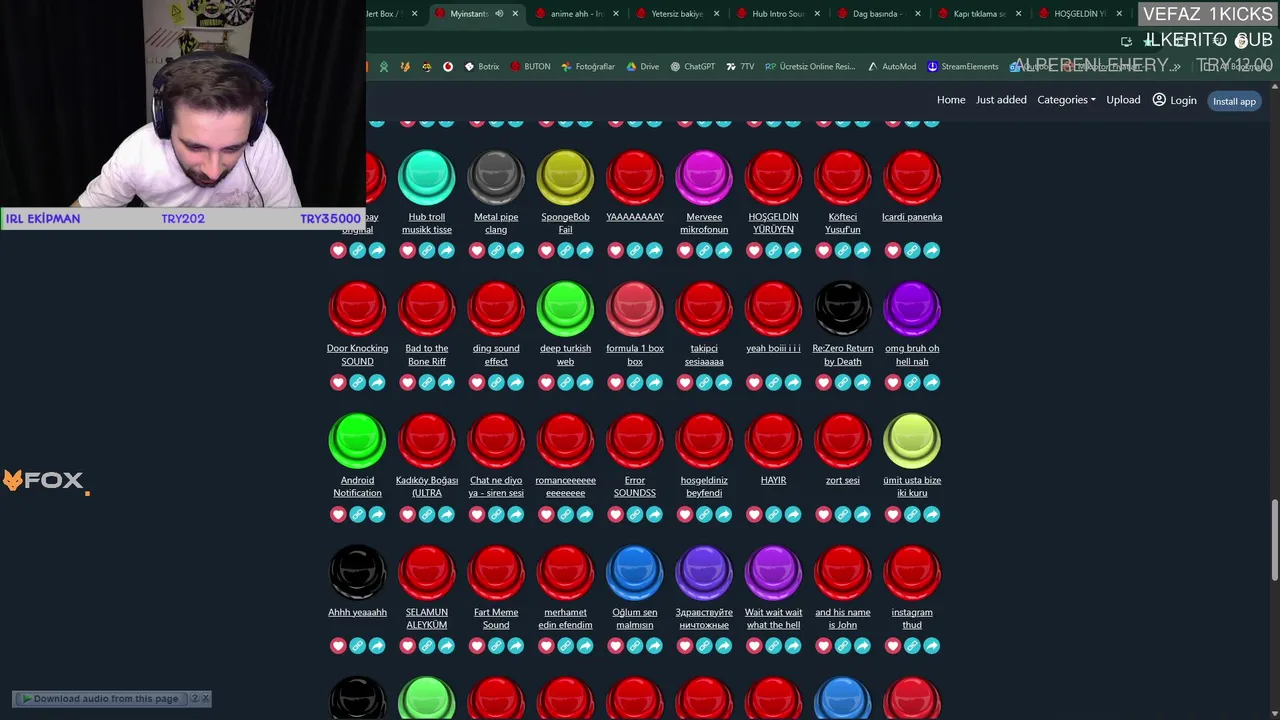Favorite the romanceeeeee sound
The height and width of the screenshot is (720, 1280).
pos(546,515)
